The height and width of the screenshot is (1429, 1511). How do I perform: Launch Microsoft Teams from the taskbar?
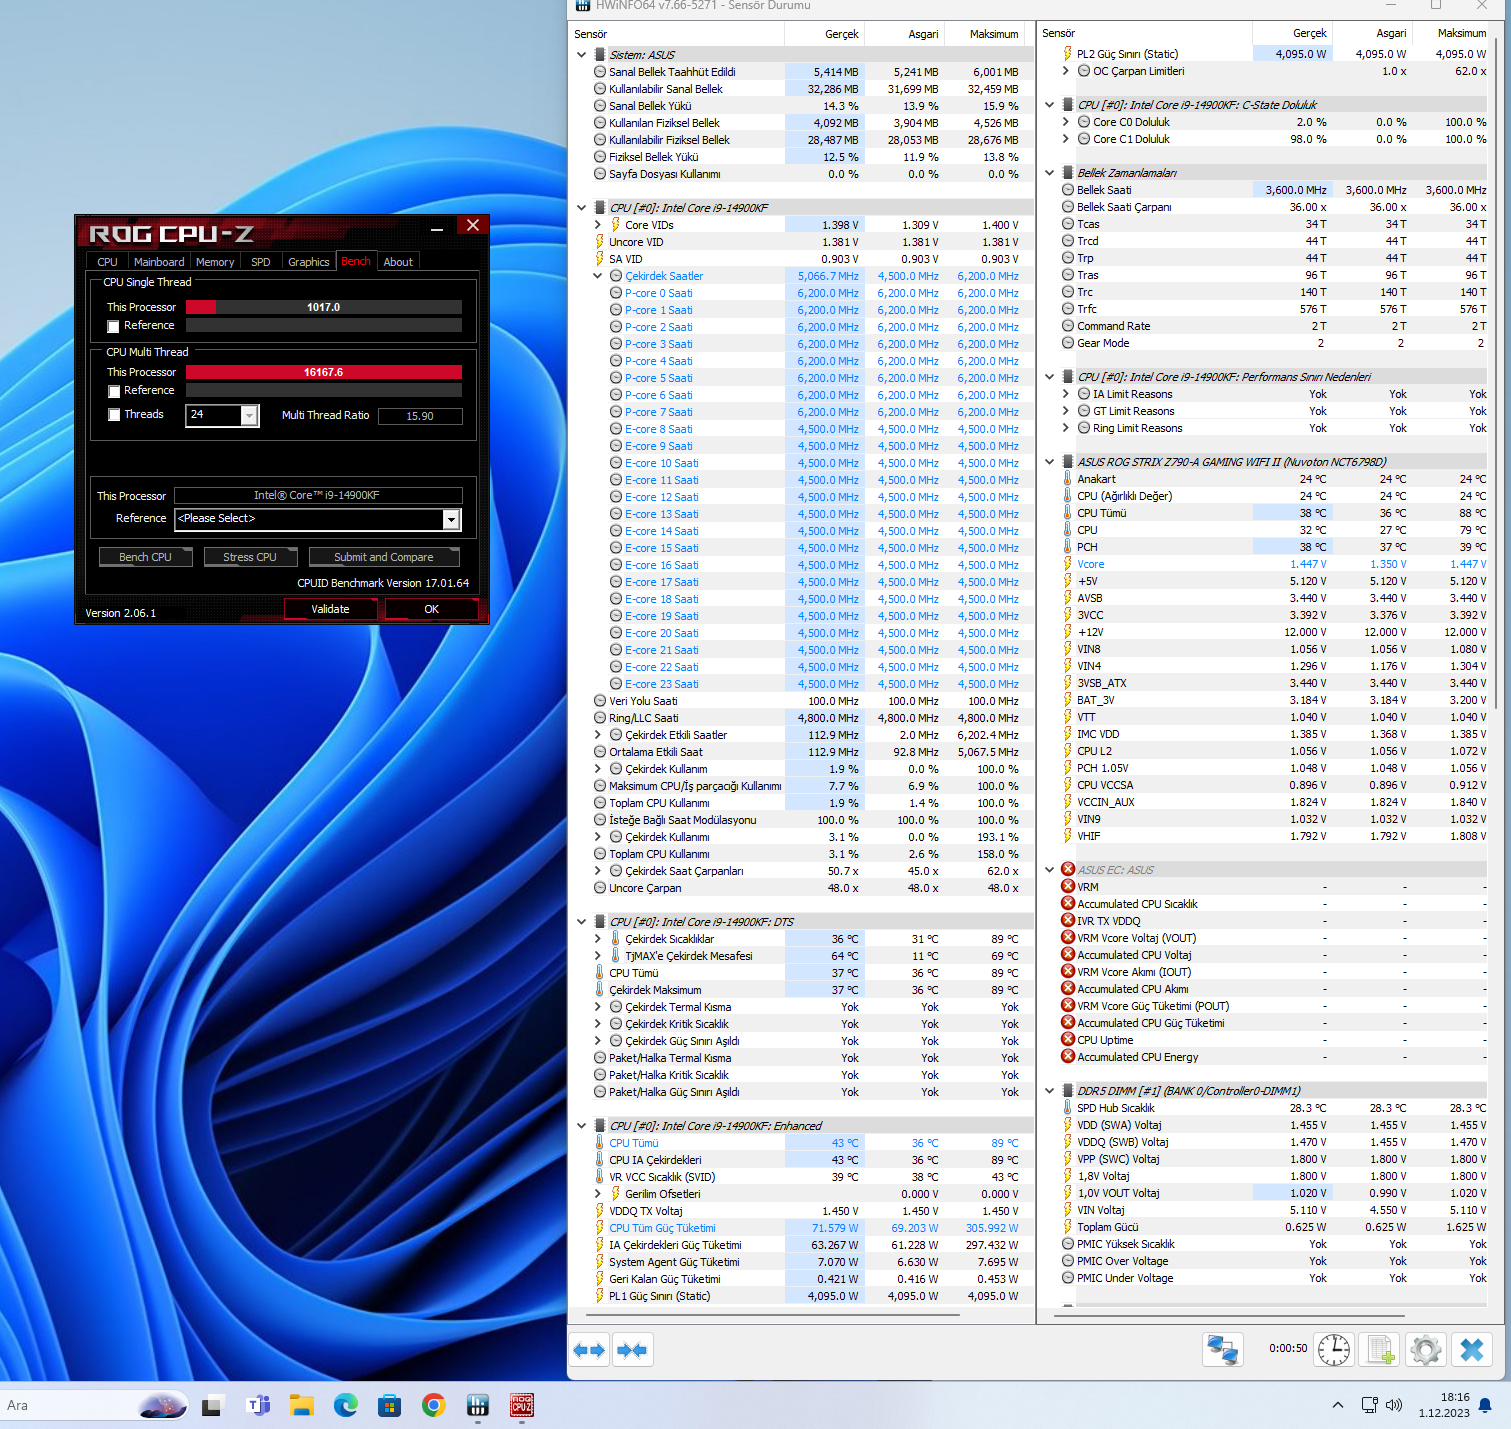coord(258,1406)
